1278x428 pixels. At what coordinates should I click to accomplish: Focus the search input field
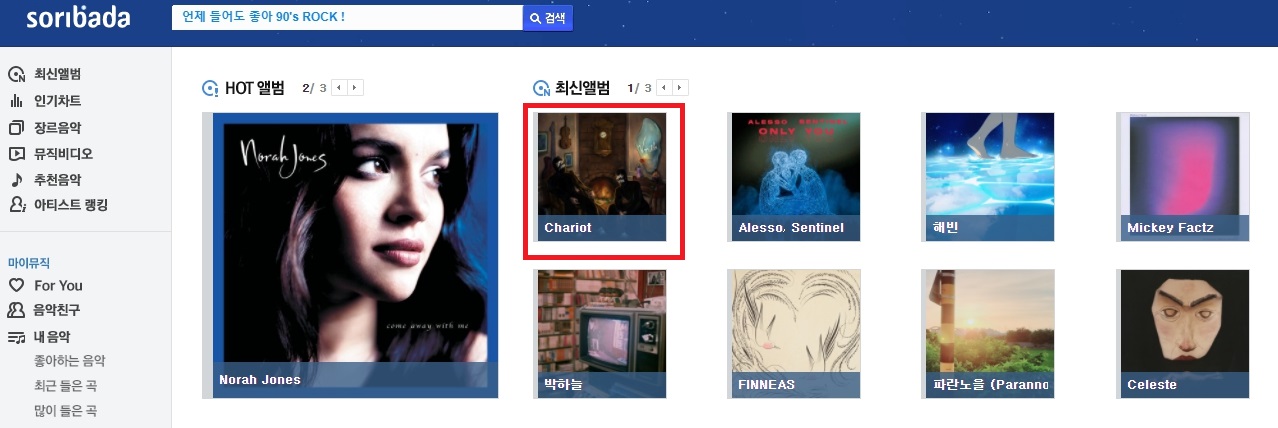pos(347,18)
